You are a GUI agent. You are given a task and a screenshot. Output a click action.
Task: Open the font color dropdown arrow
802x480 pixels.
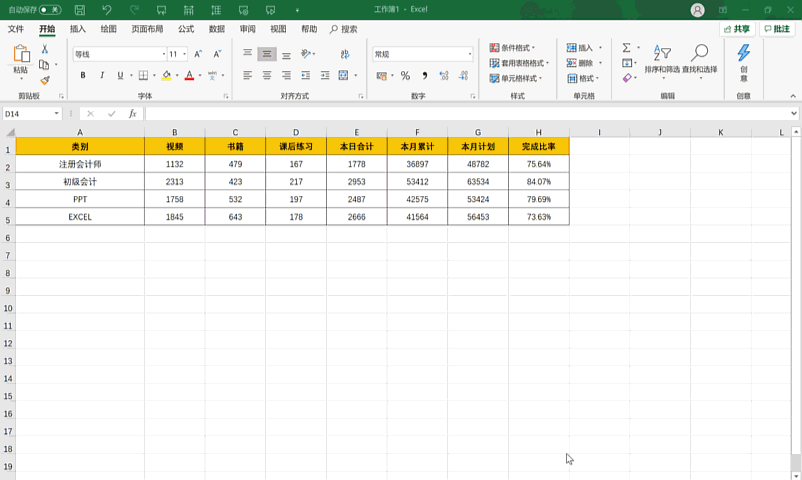coord(200,75)
